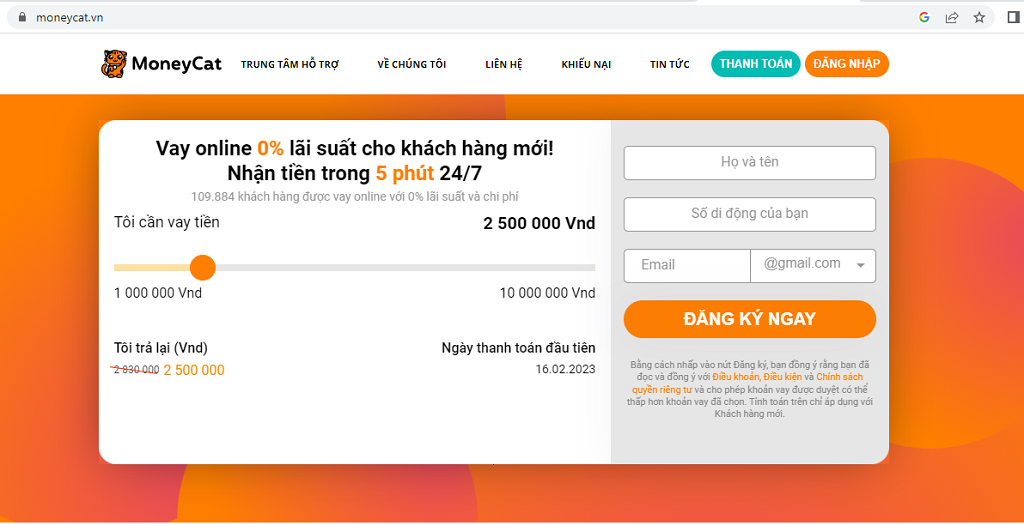Click the moneycat.vn address bar URL
The image size is (1024, 524).
coord(69,18)
